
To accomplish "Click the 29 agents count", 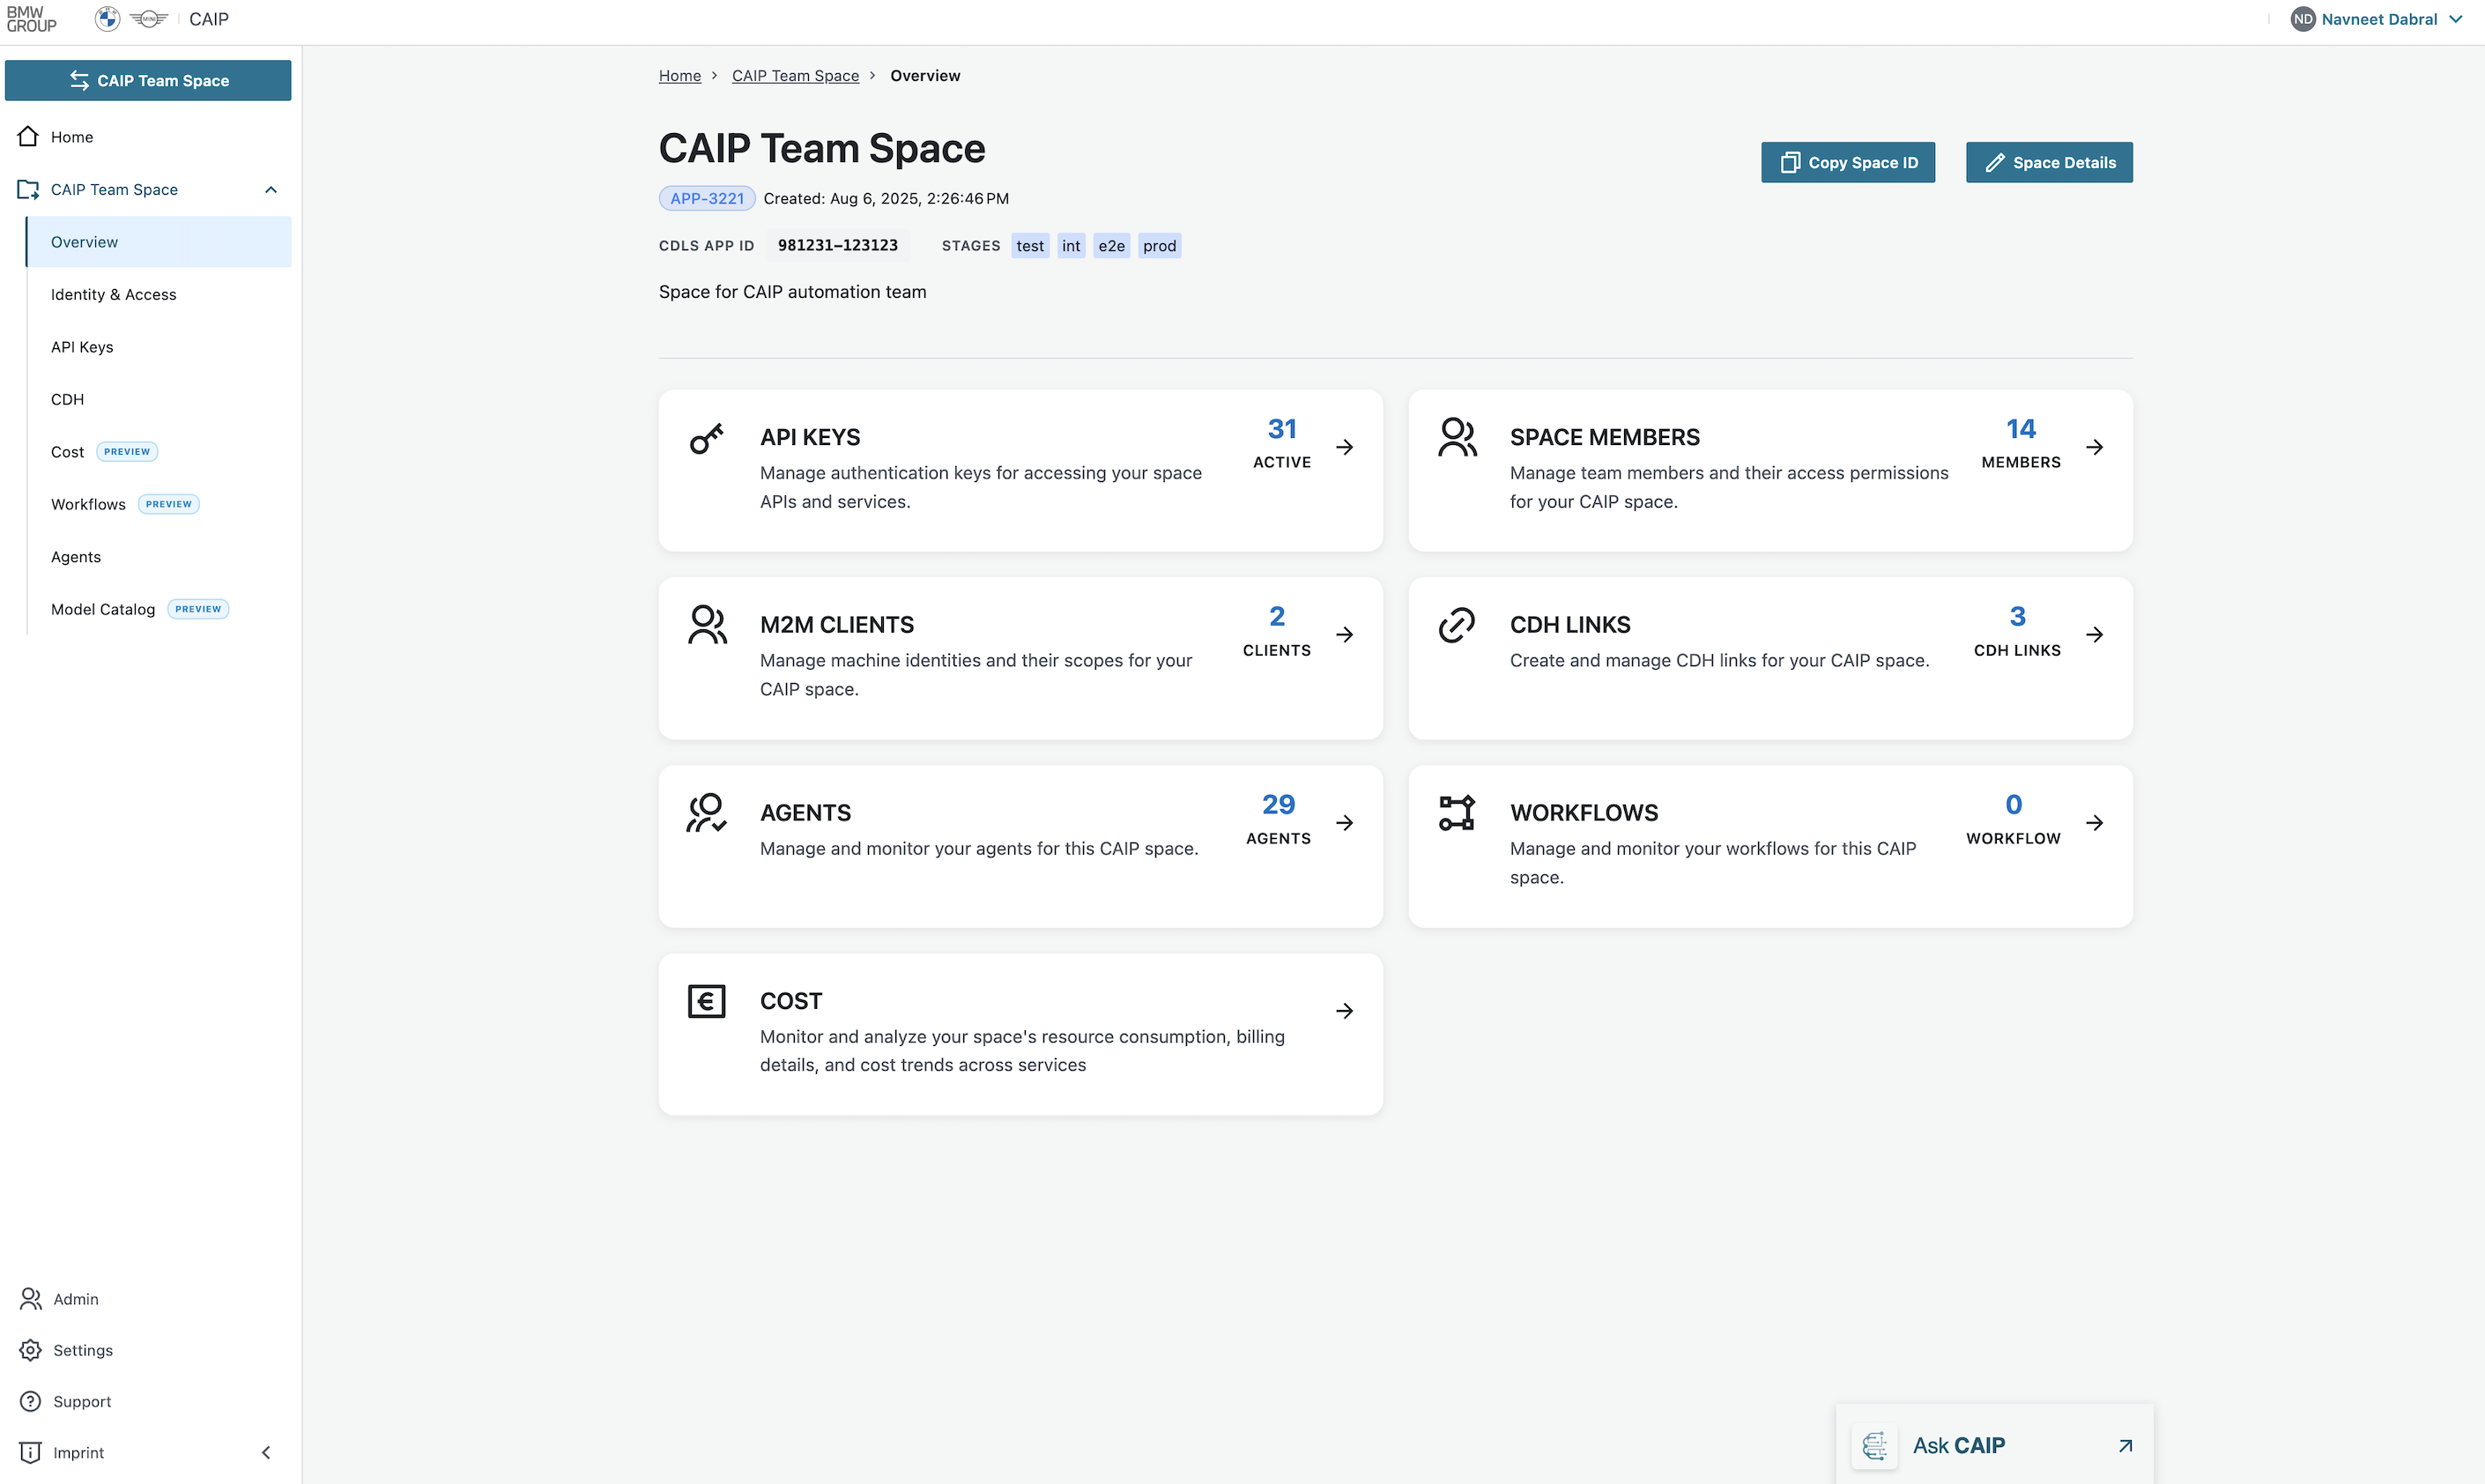I will 1278,804.
